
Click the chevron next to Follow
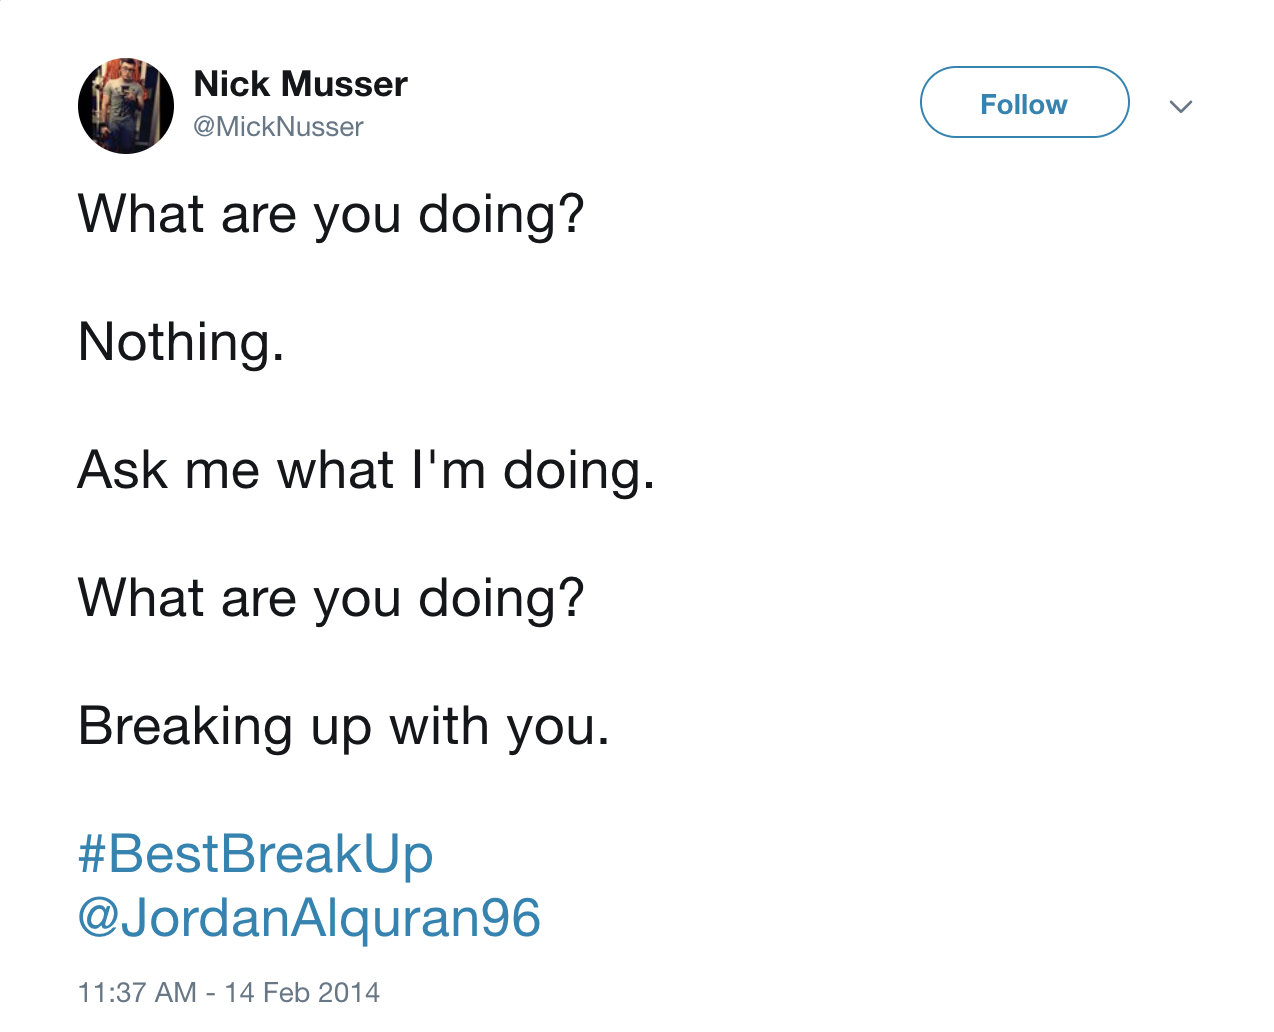(x=1181, y=106)
